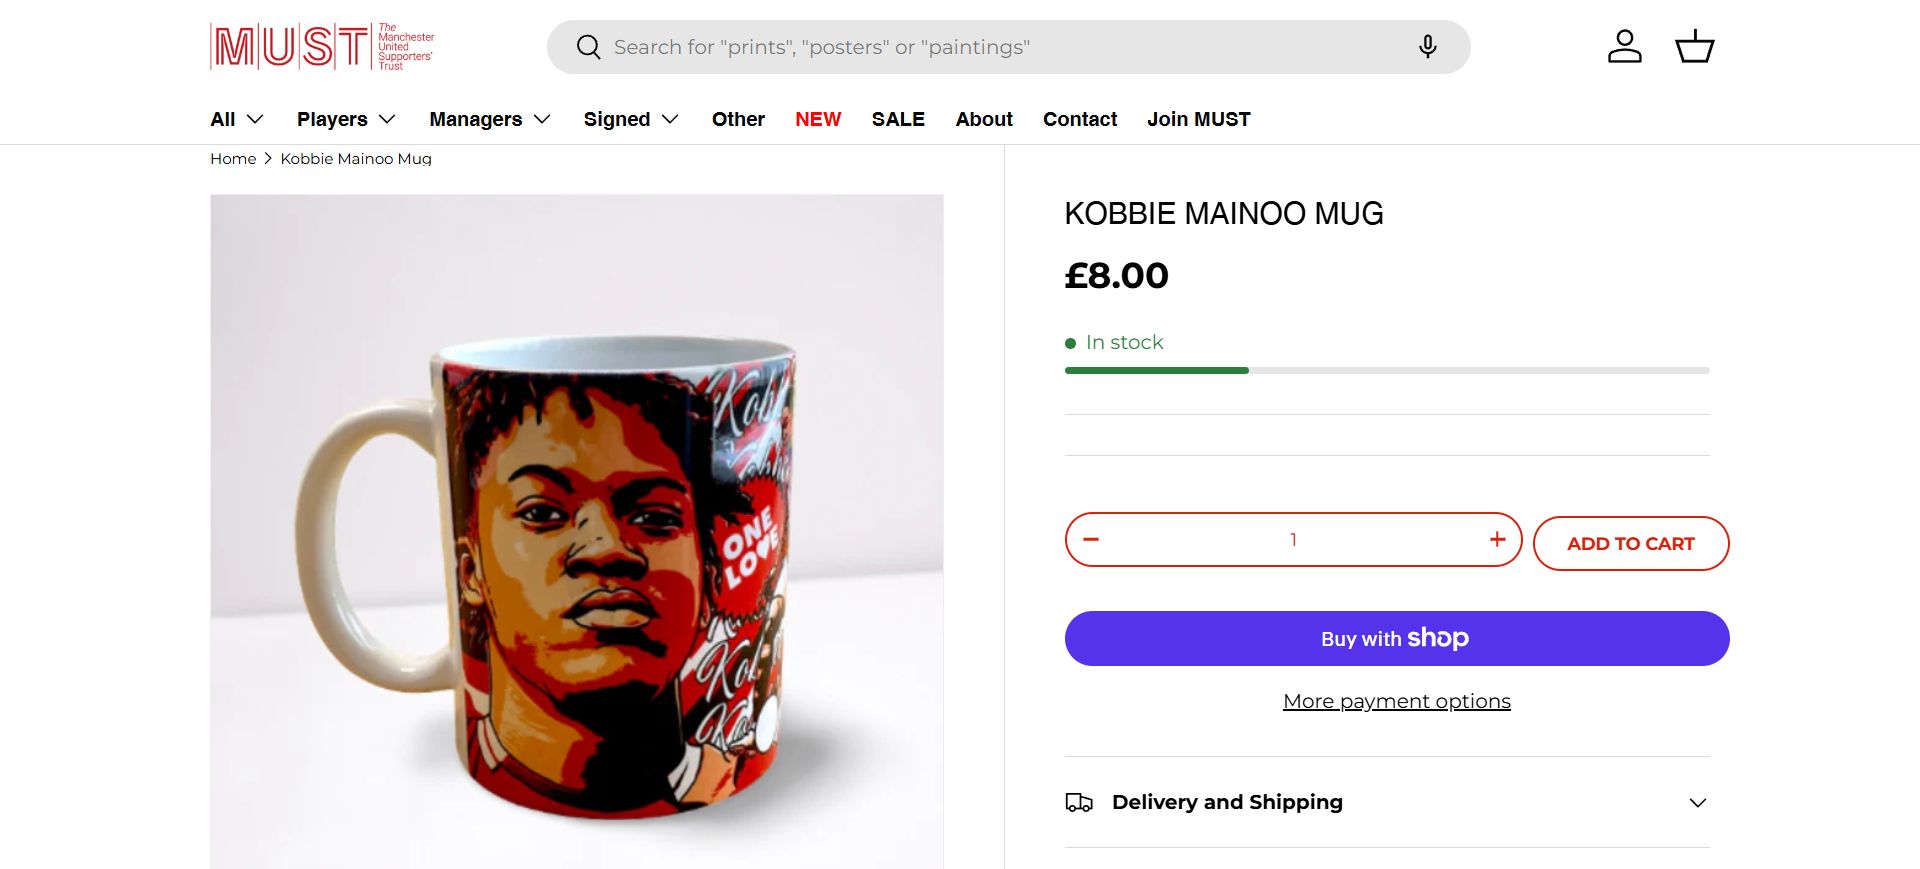Click the delivery truck icon

coord(1079,802)
